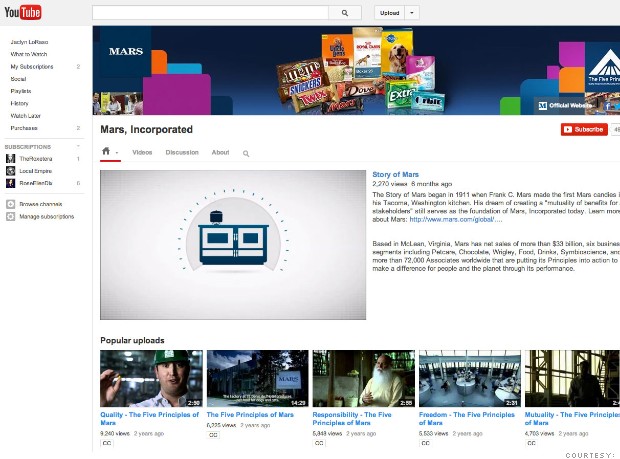Image resolution: width=620 pixels, height=459 pixels.
Task: Open TheRoxetera subscription avatar
Action: pos(11,159)
